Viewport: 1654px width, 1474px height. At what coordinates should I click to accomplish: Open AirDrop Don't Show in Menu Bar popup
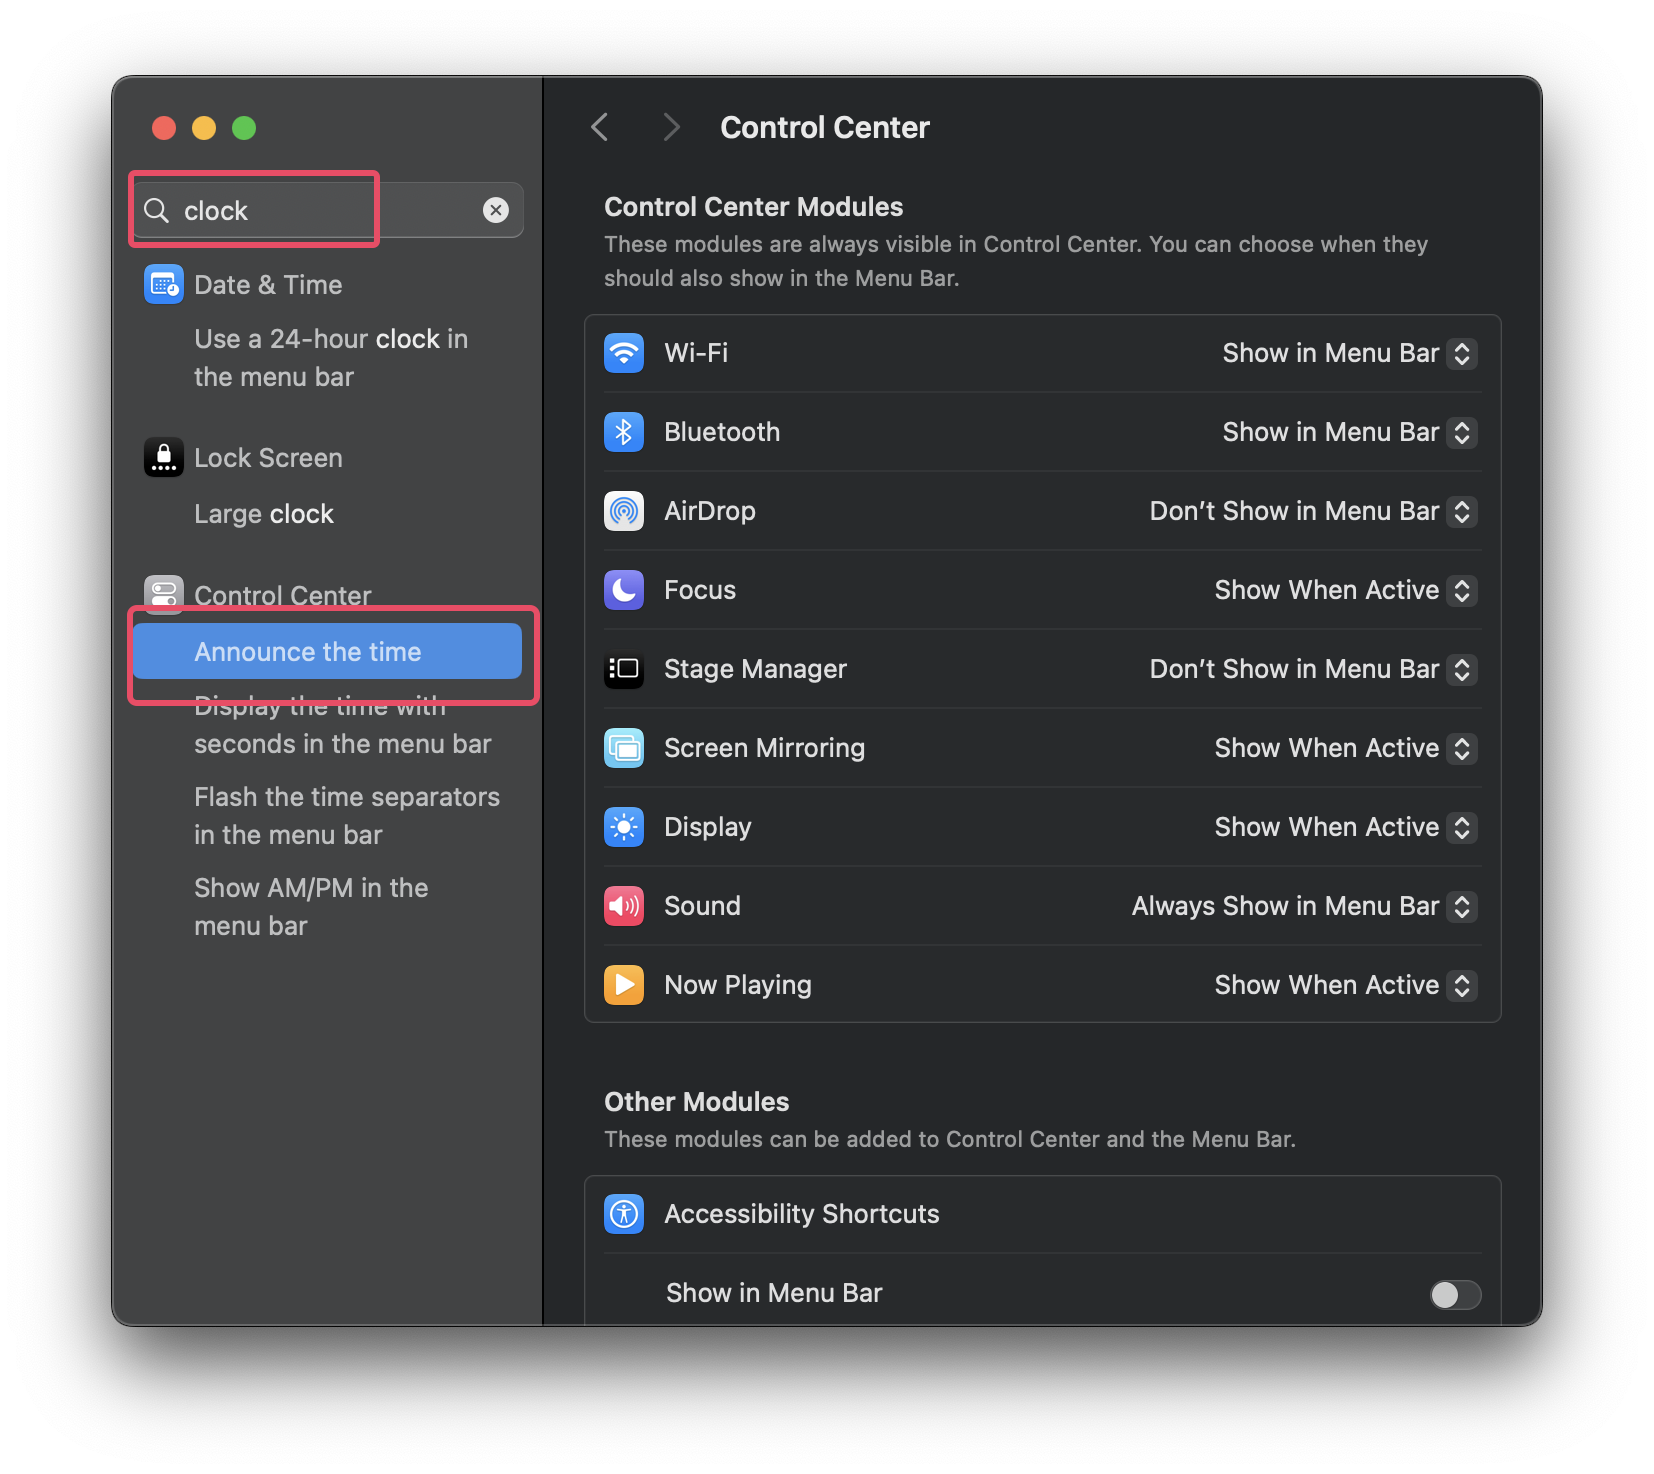coord(1313,511)
